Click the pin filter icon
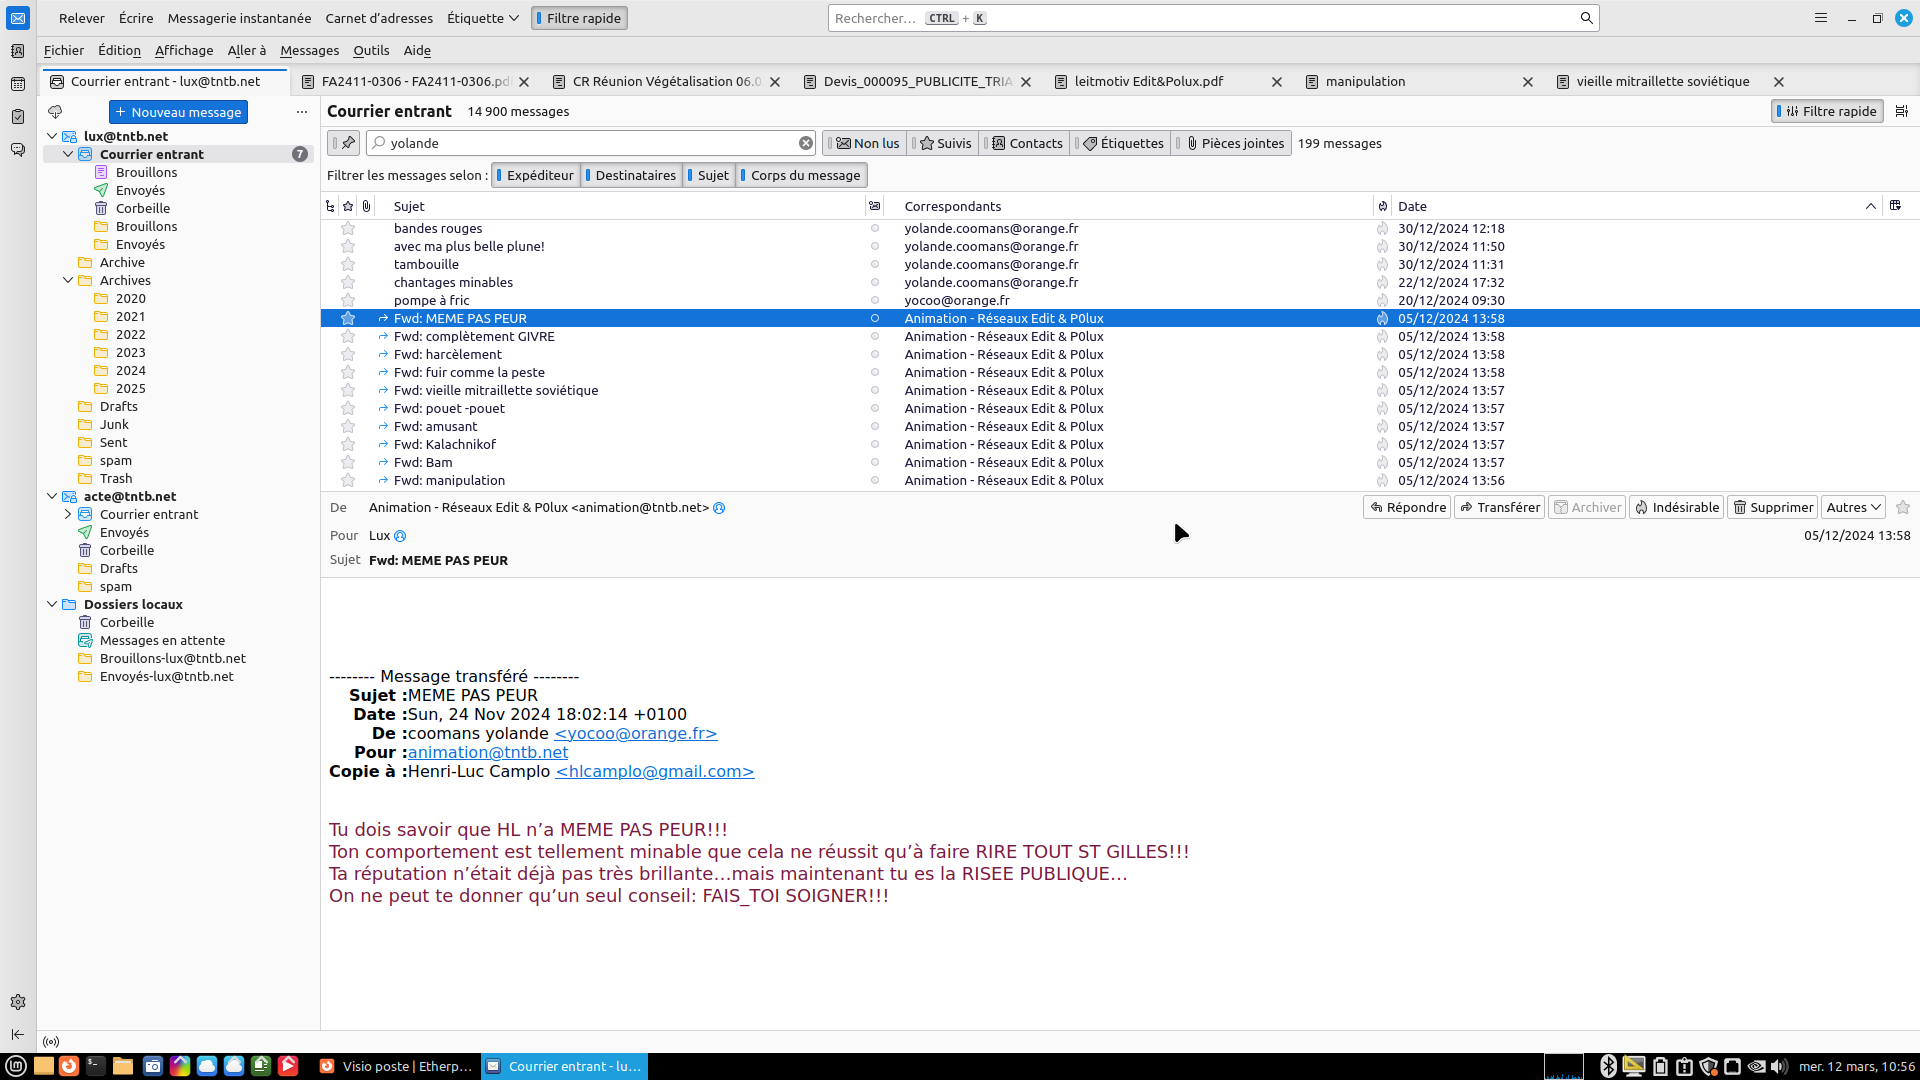The width and height of the screenshot is (1920, 1080). click(347, 143)
